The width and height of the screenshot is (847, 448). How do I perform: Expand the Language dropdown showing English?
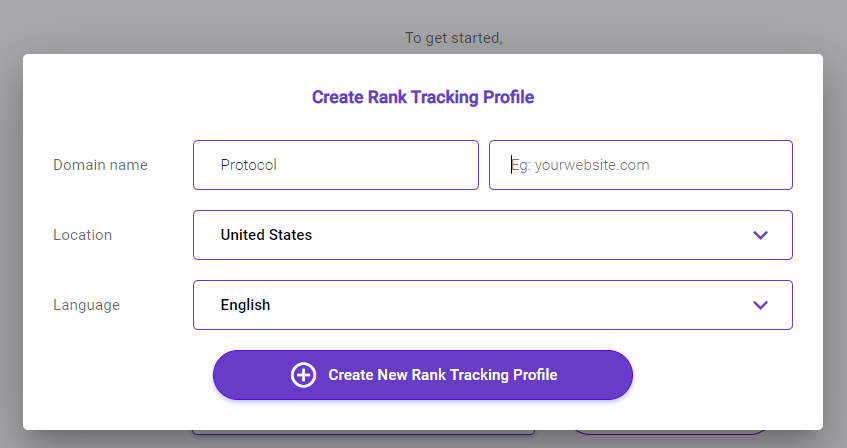coord(493,305)
